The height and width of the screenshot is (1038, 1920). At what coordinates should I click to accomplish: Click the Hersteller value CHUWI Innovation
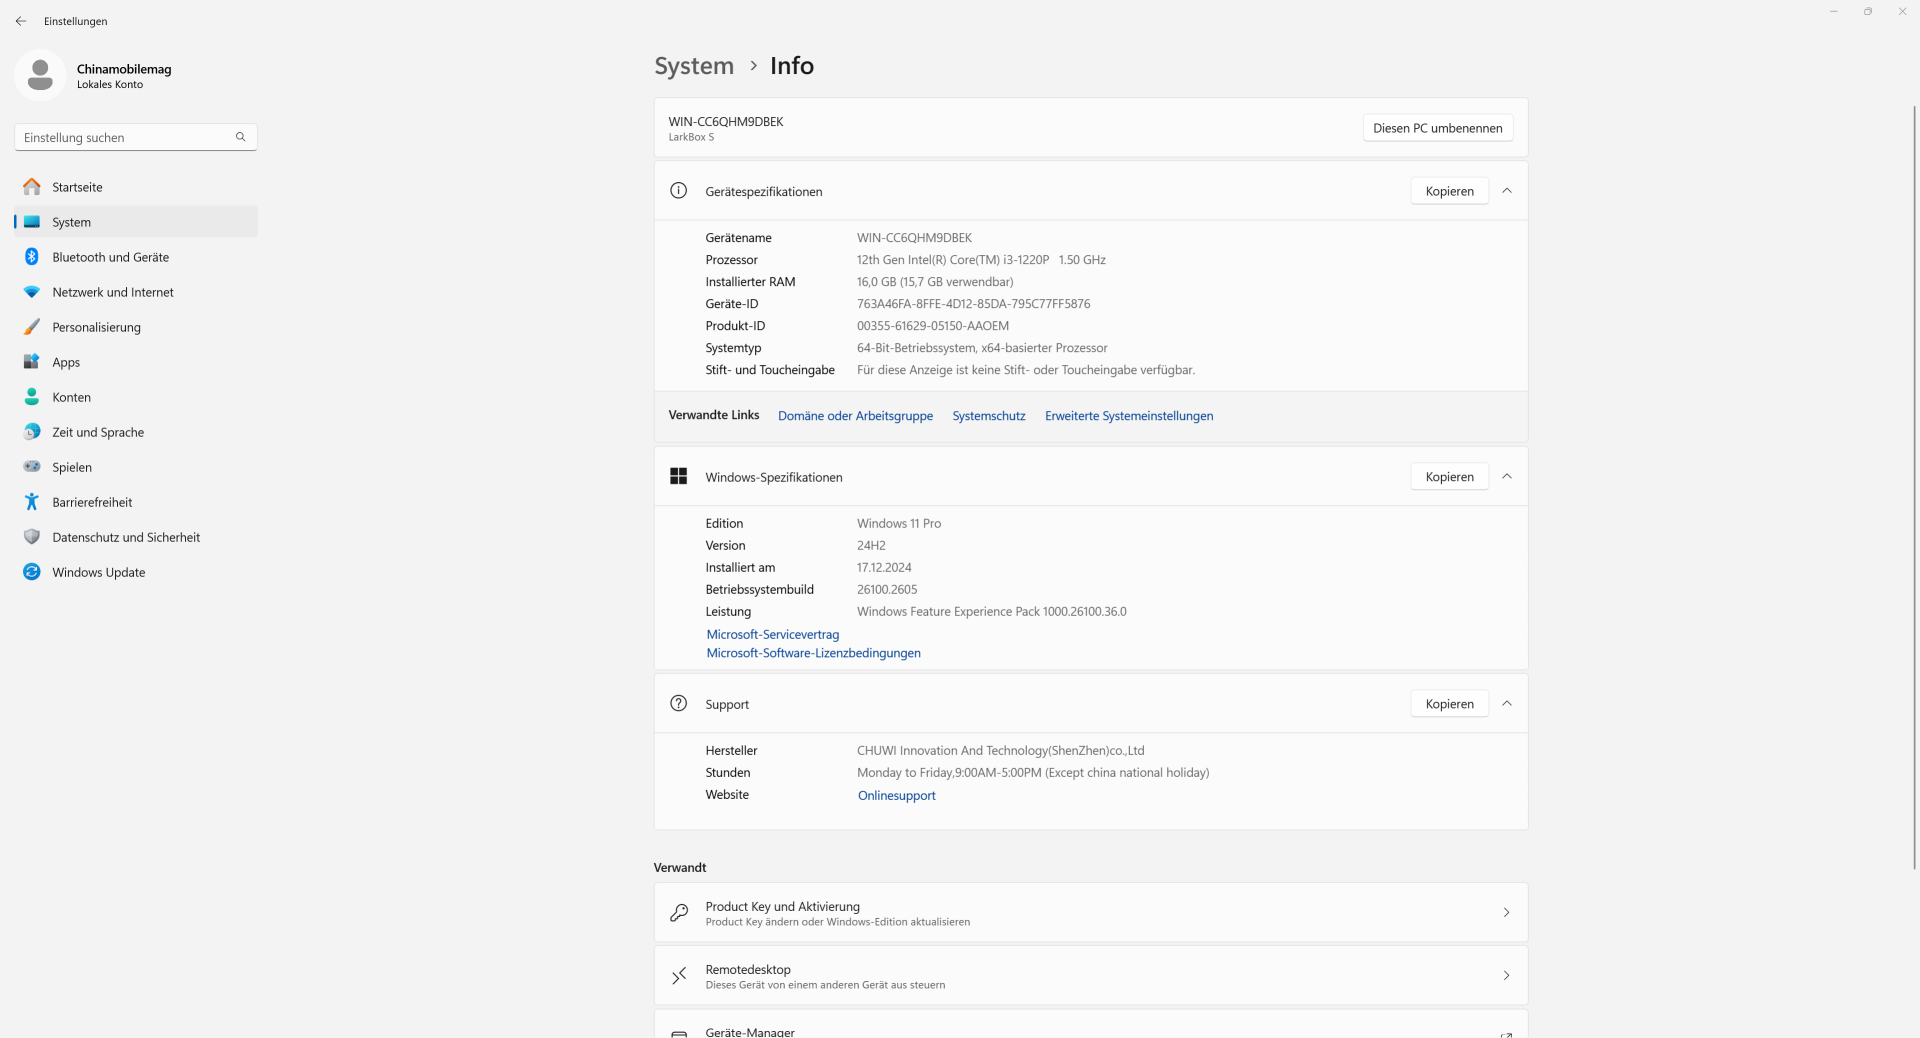tap(1000, 751)
